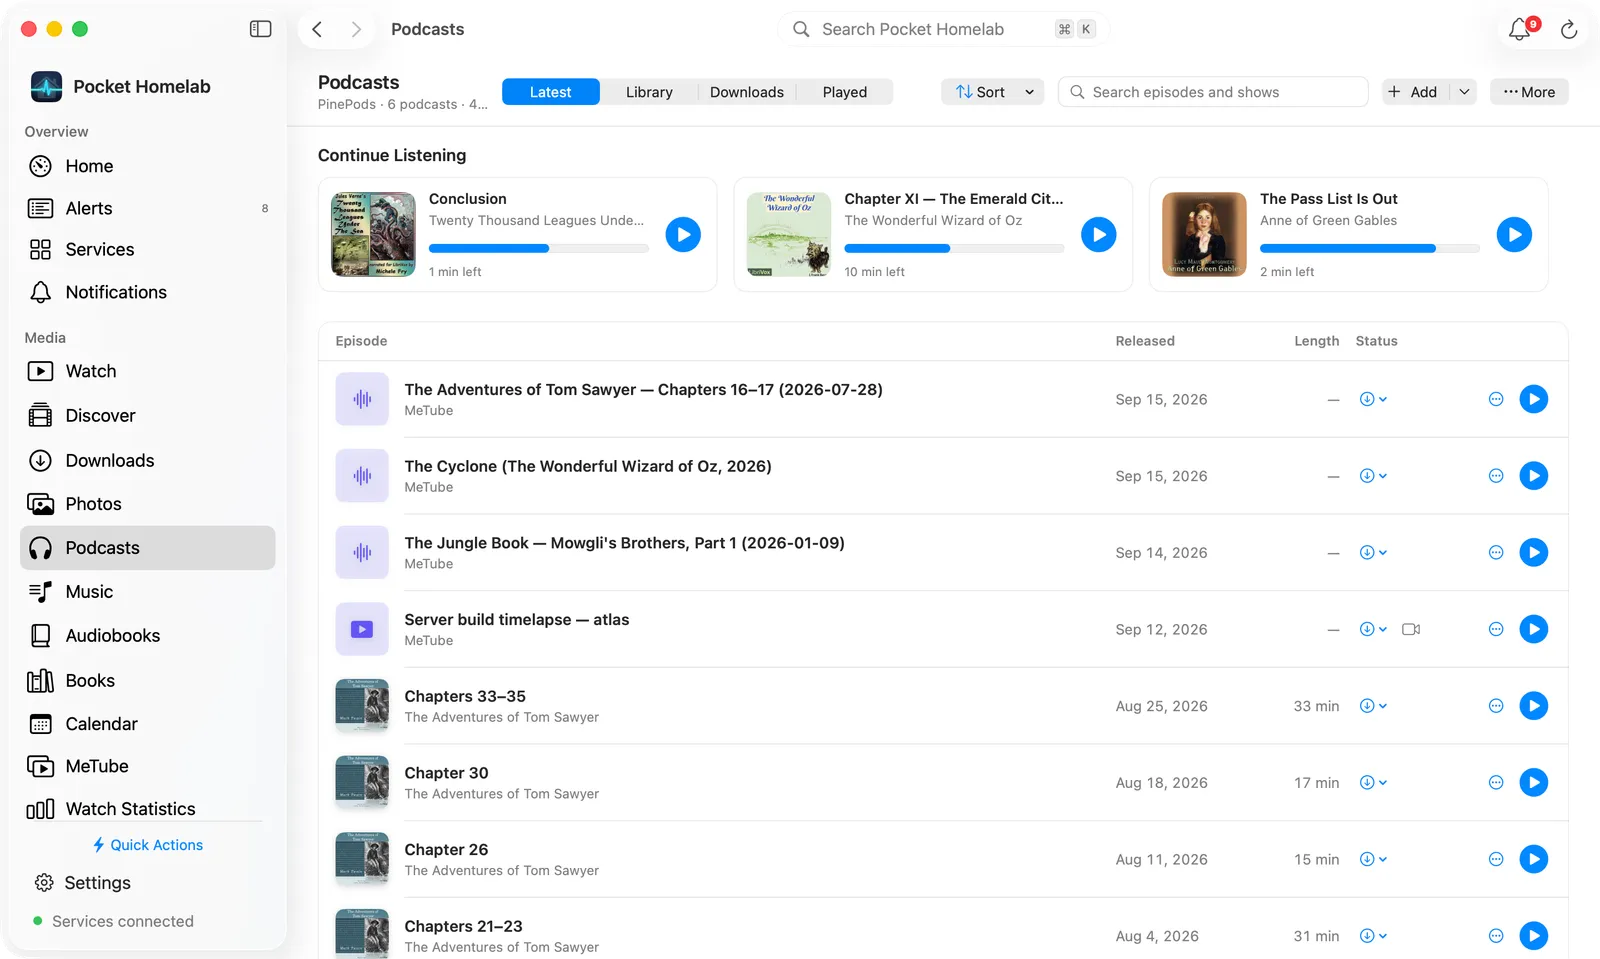The width and height of the screenshot is (1600, 959).
Task: Open Music in sidebar
Action: [148, 592]
